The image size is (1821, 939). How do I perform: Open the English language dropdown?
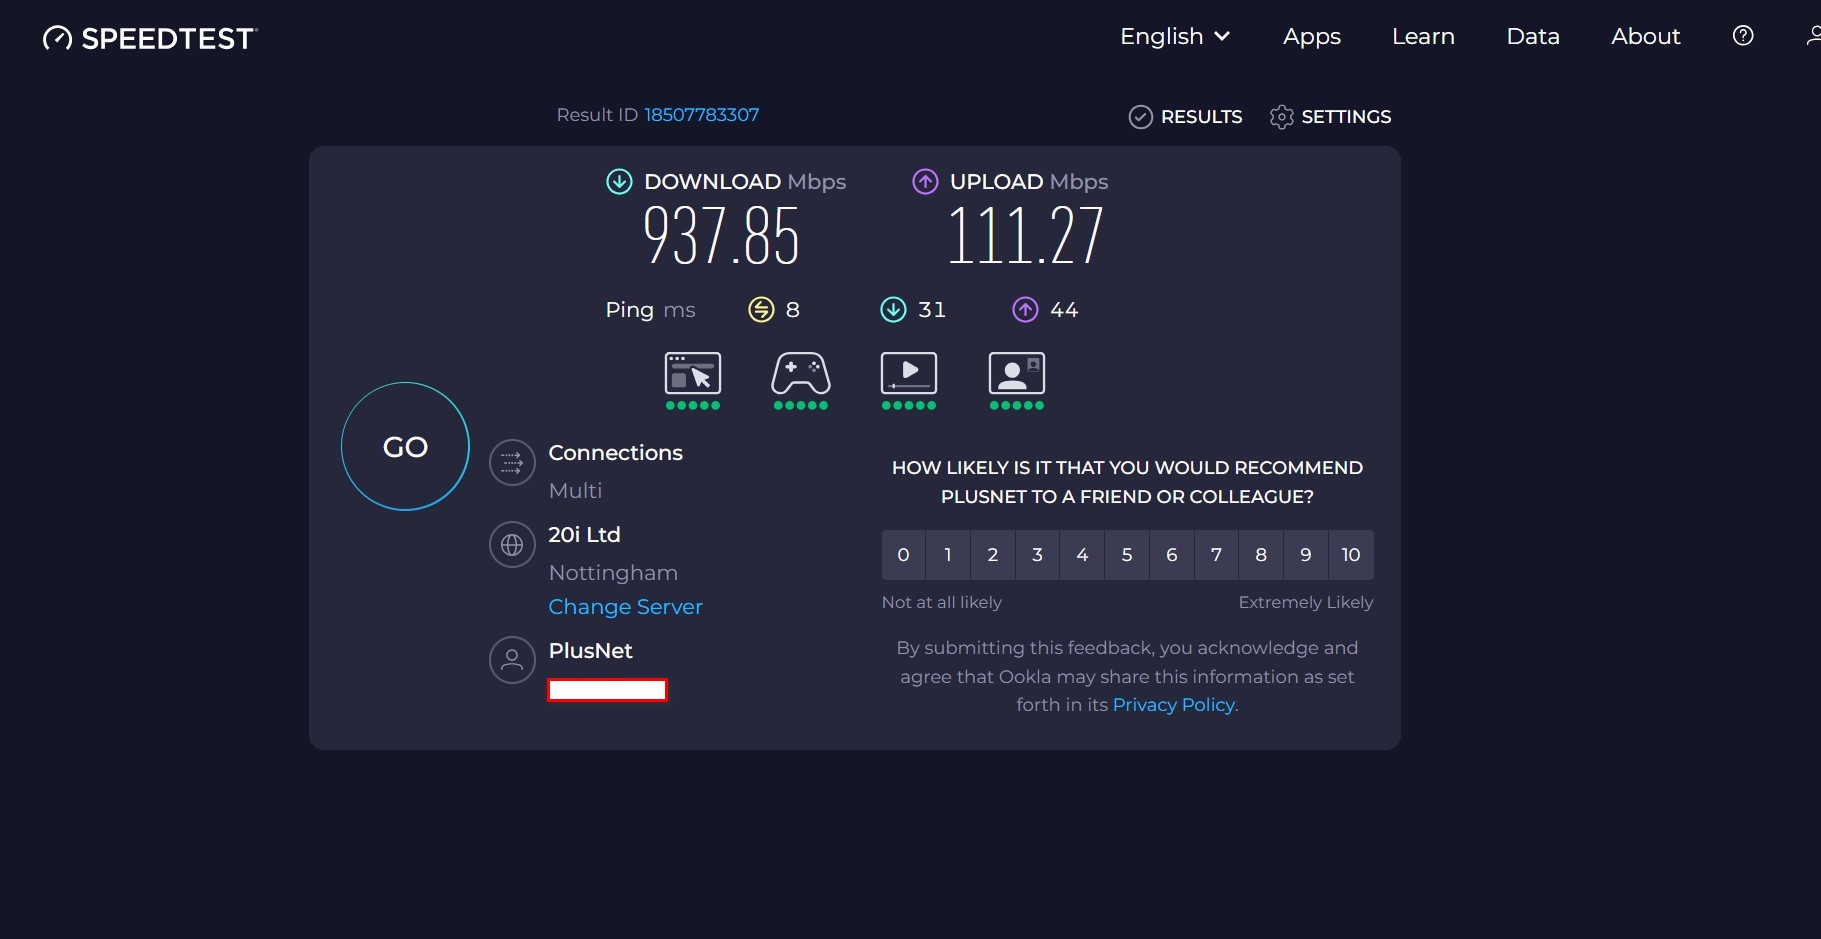(x=1175, y=36)
